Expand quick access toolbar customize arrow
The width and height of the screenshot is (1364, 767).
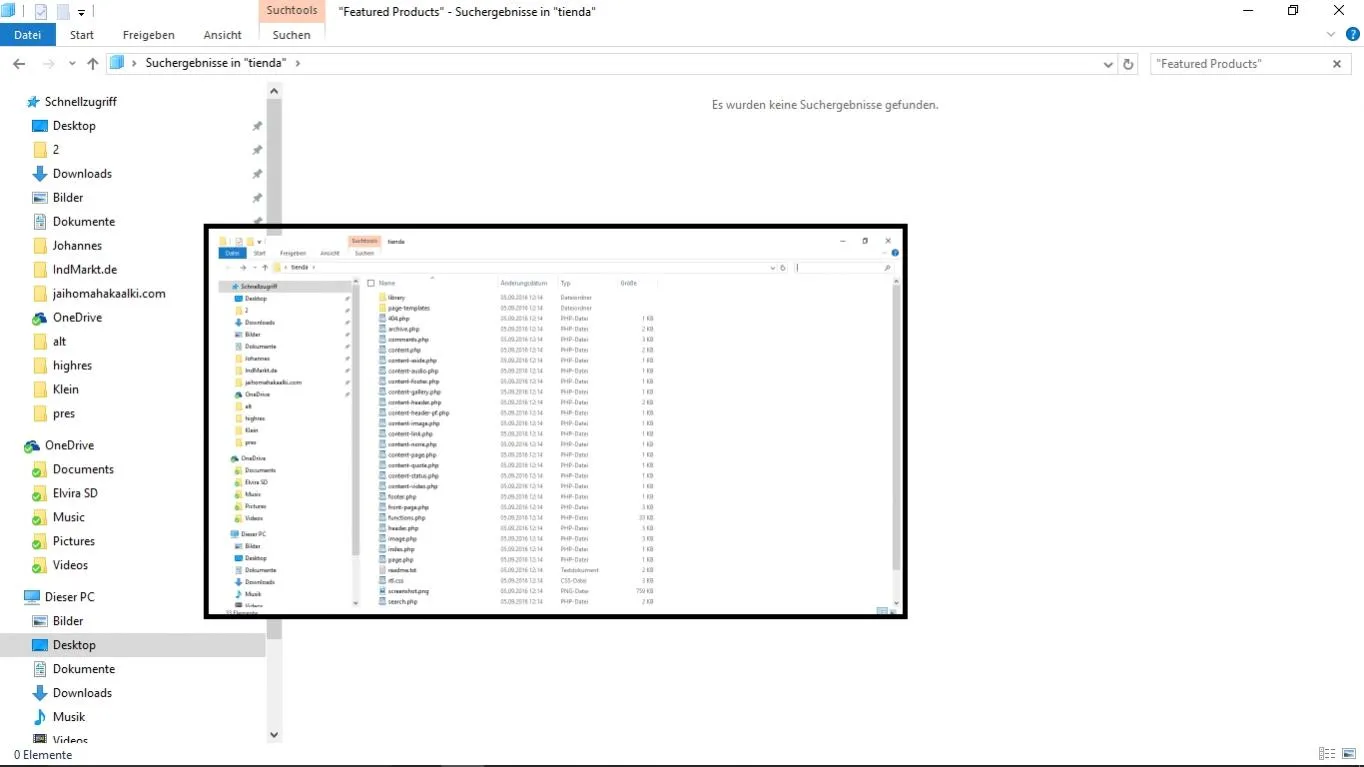tap(82, 13)
